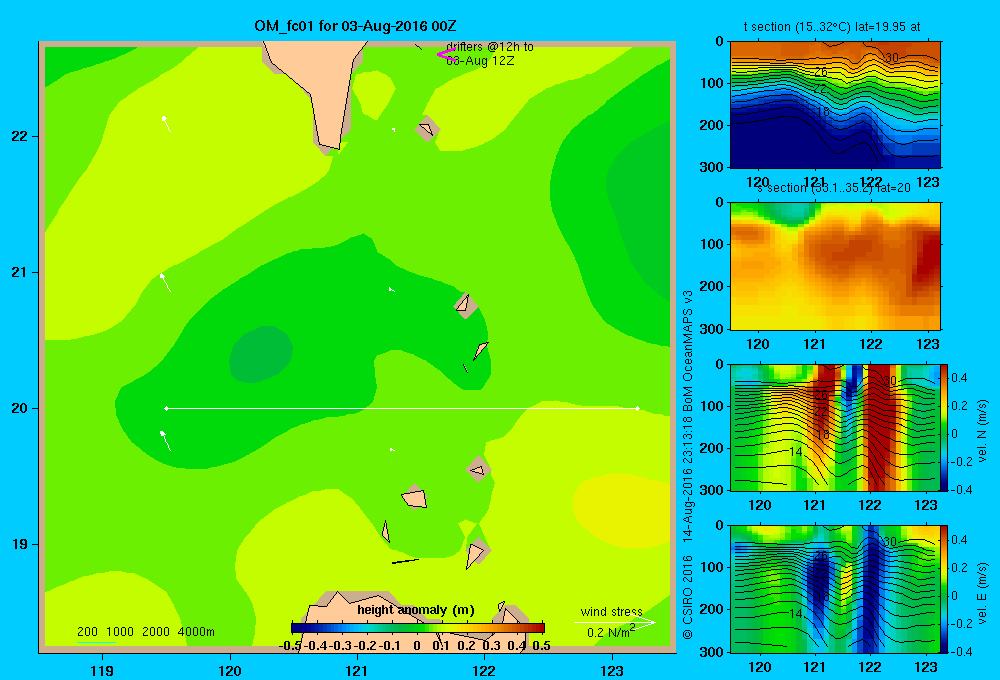This screenshot has width=1000, height=680.
Task: Click latitude label 19 on main map axis
Action: (x=20, y=544)
